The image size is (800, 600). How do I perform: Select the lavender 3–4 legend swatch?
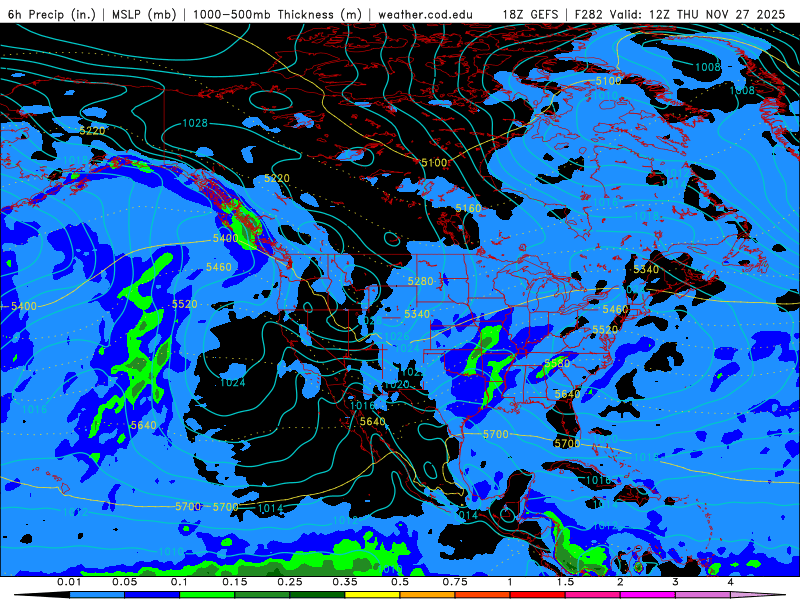coord(703,595)
